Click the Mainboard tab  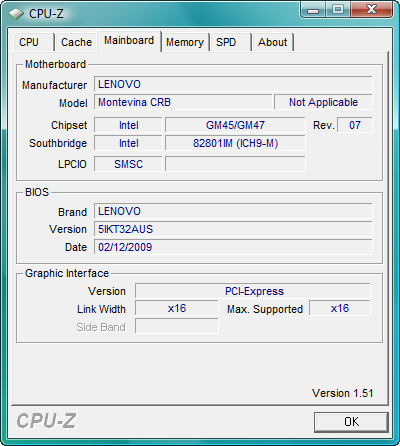coord(129,41)
